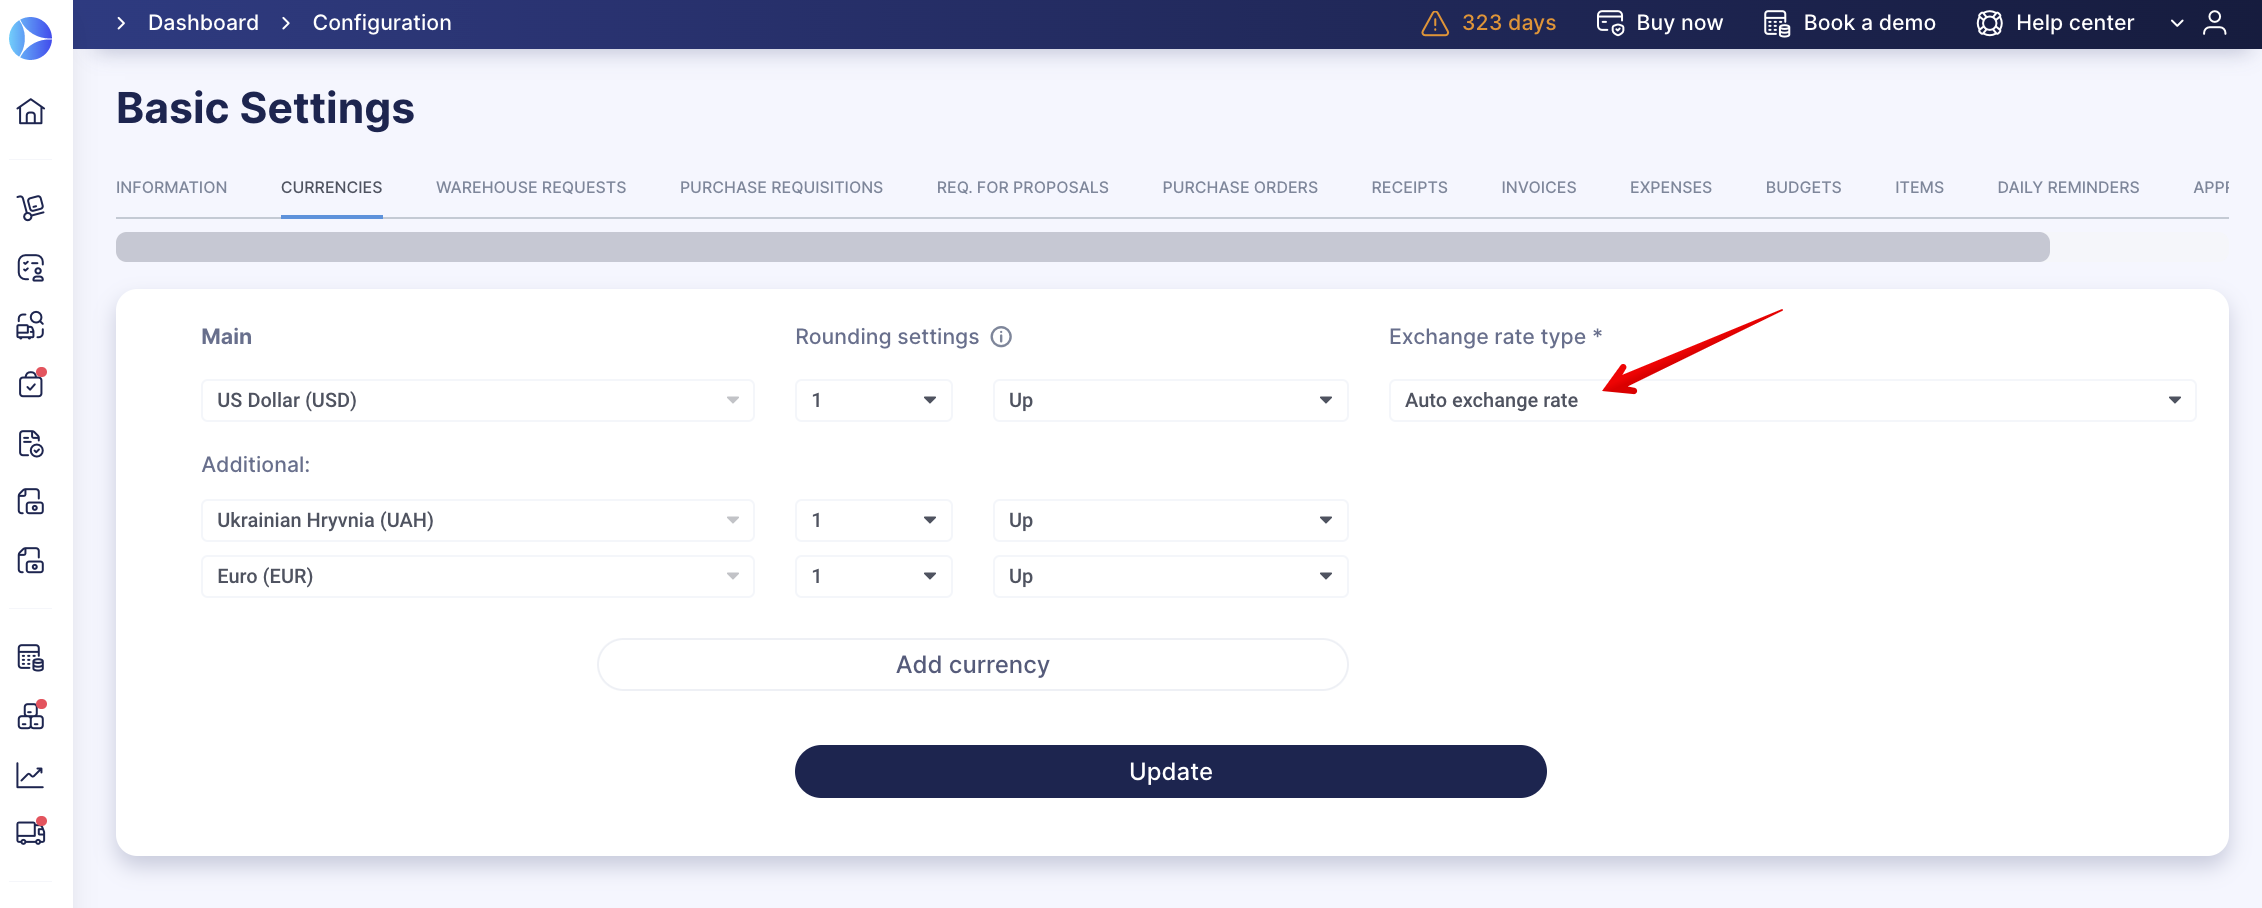Open the line chart reports sidebar icon
2262x908 pixels.
[x=31, y=775]
